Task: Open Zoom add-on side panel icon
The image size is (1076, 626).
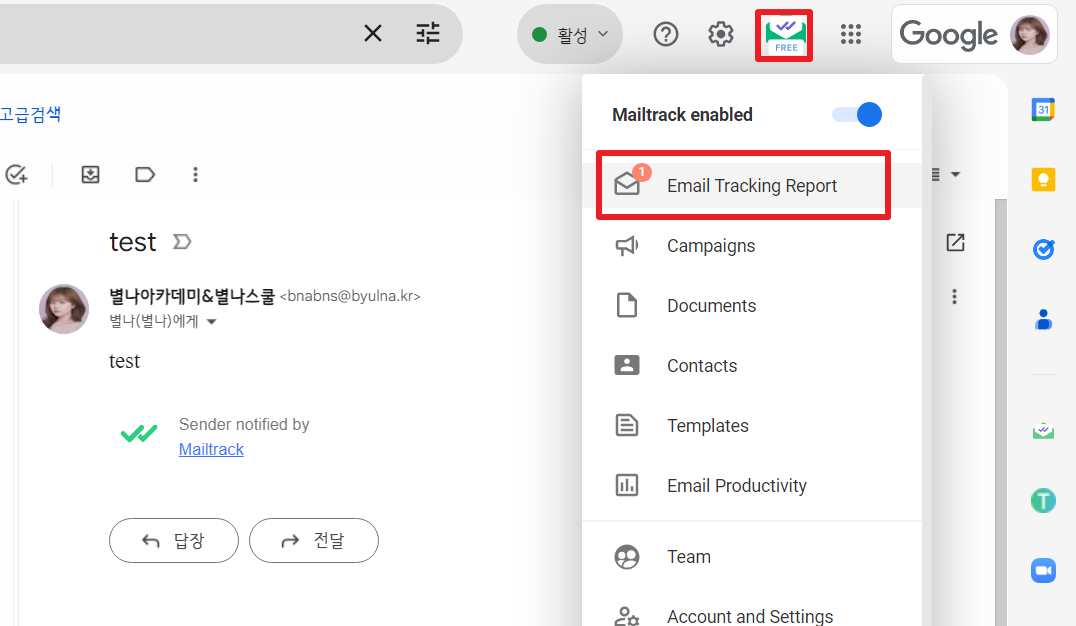Action: point(1043,570)
